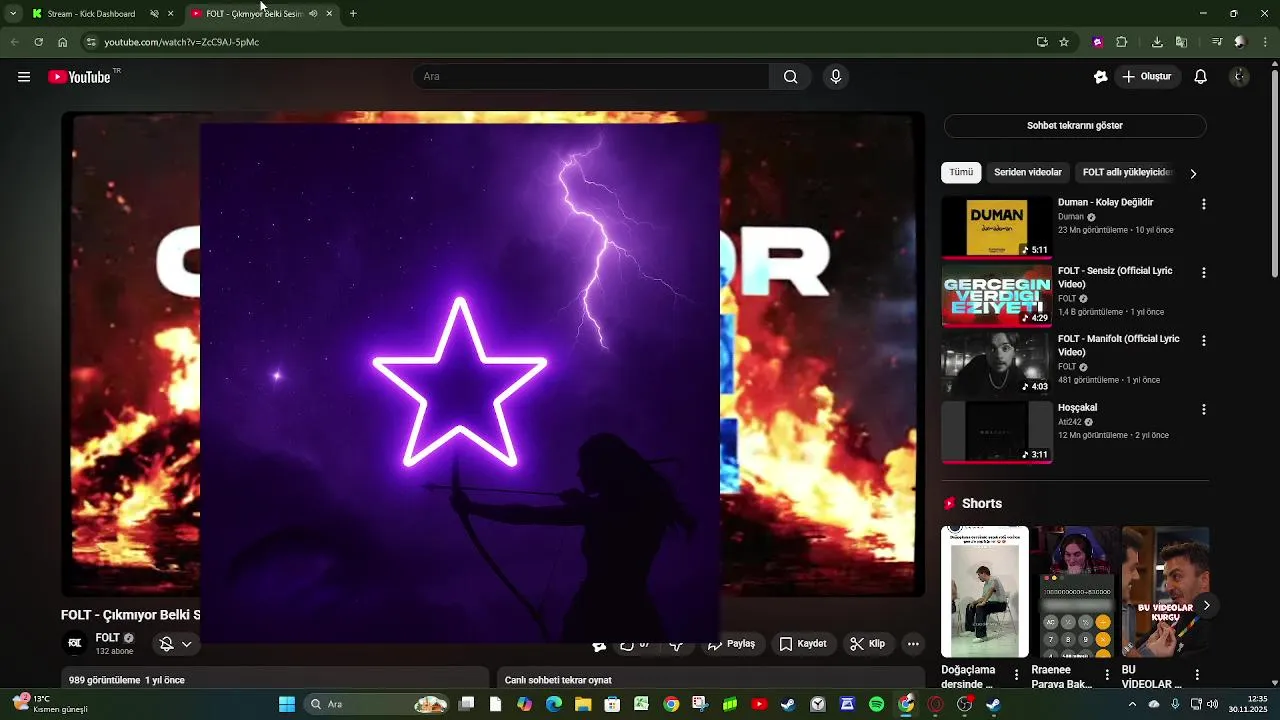Screen dimensions: 1280x720
Task: Open Spotify from the taskbar
Action: (877, 704)
